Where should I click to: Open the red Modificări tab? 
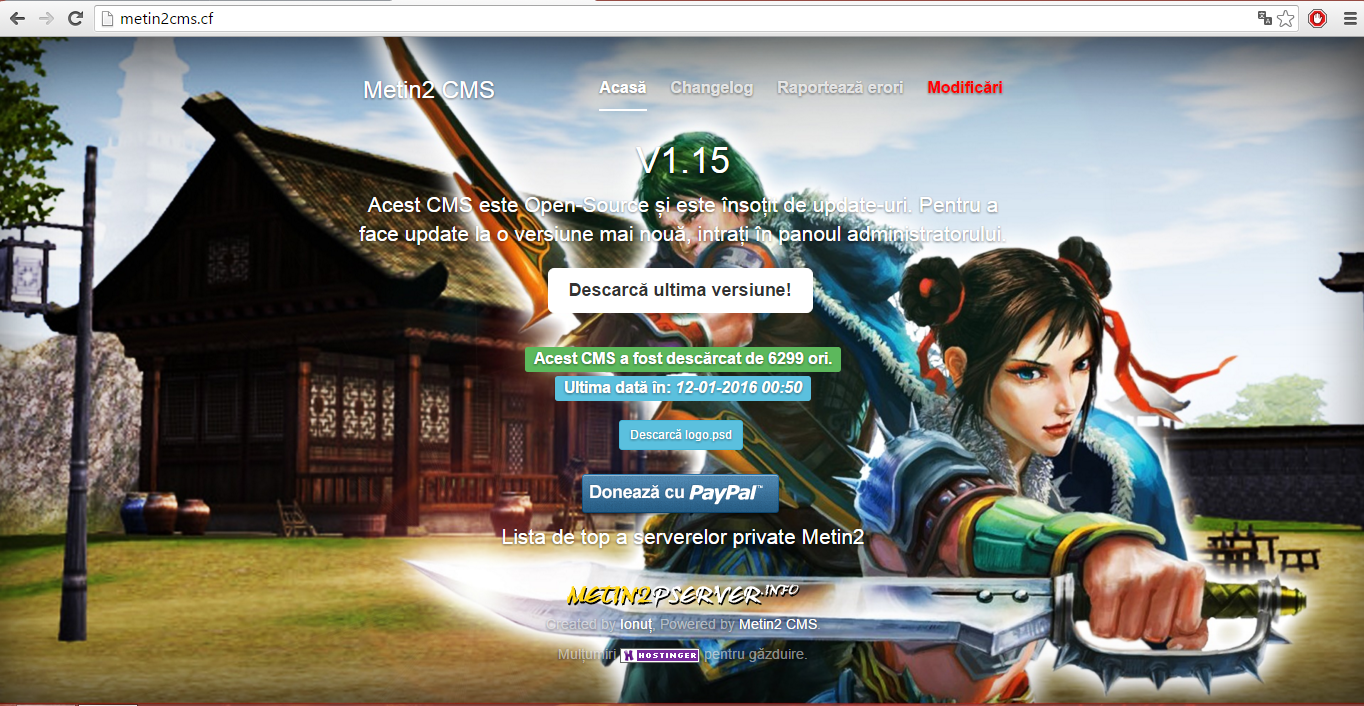(x=965, y=88)
